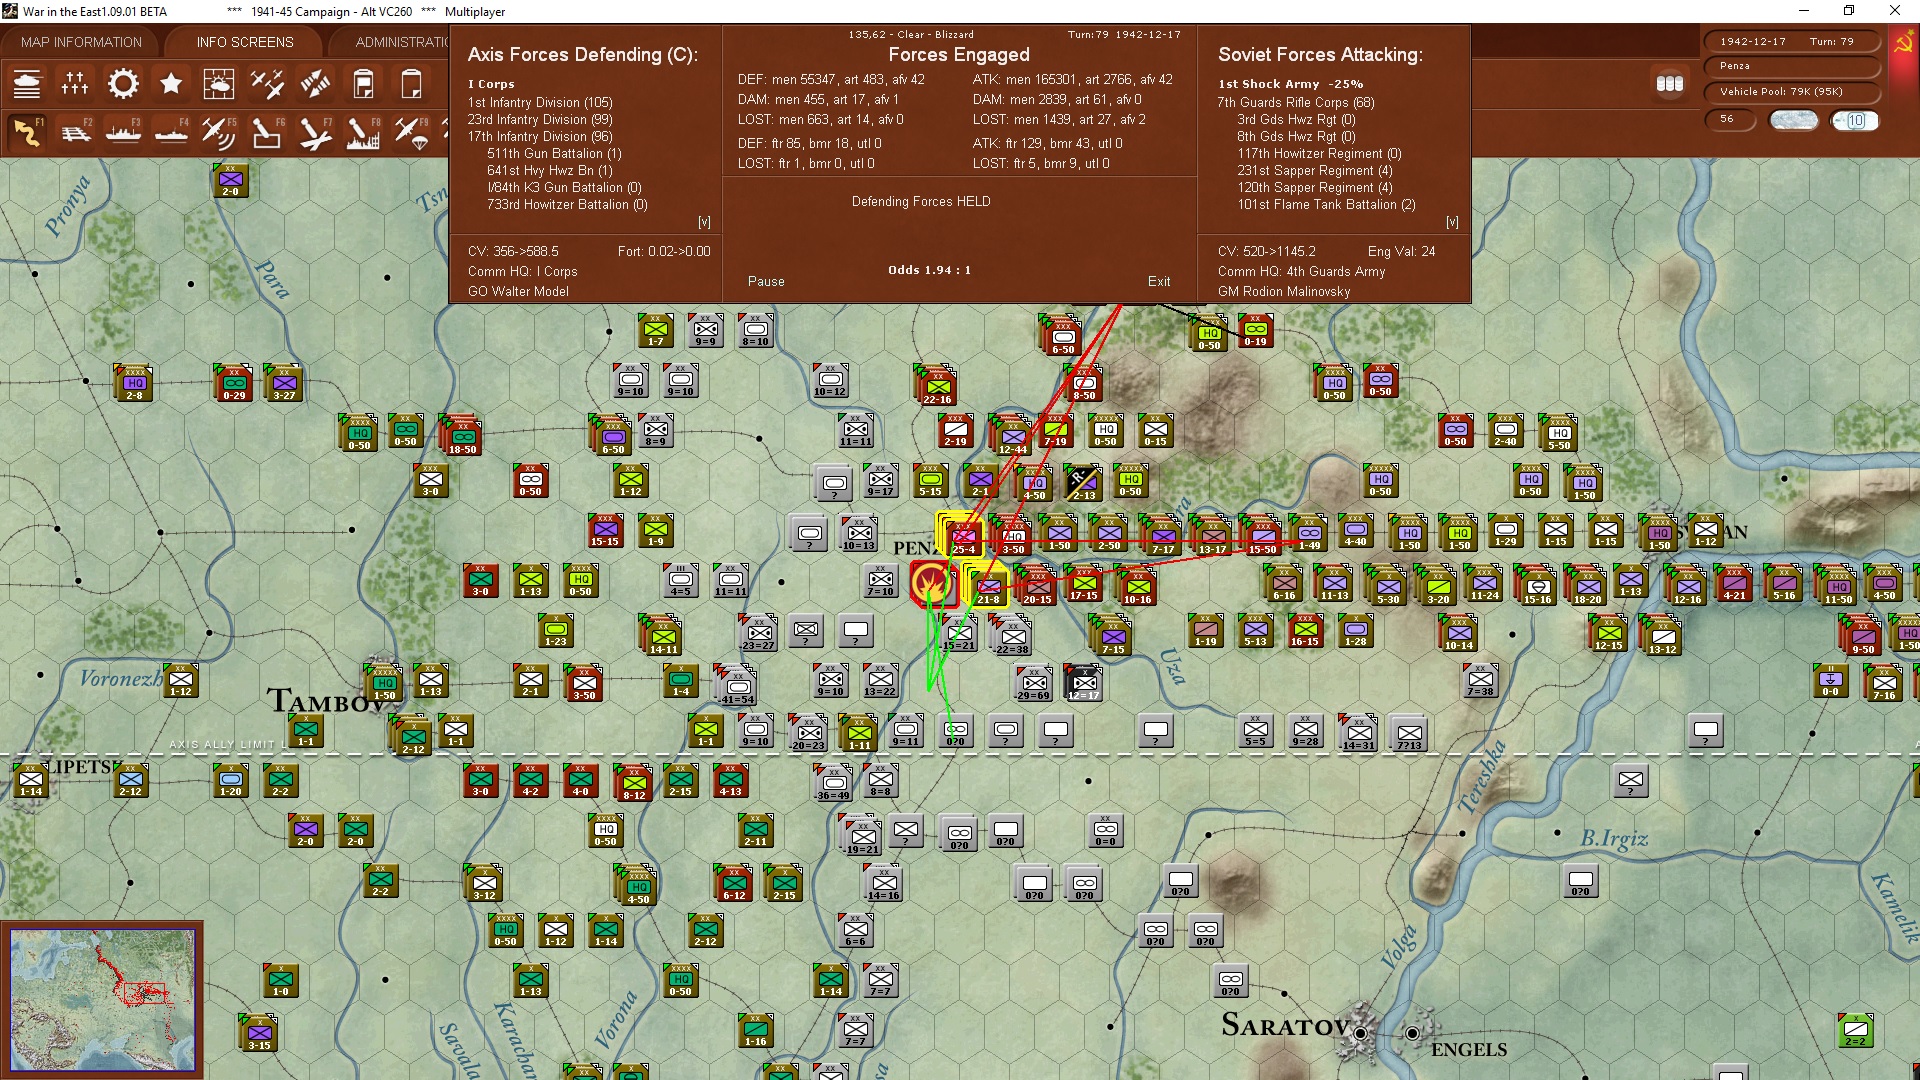Select the F8 bomb city mode
Image resolution: width=1920 pixels, height=1080 pixels.
tap(363, 132)
